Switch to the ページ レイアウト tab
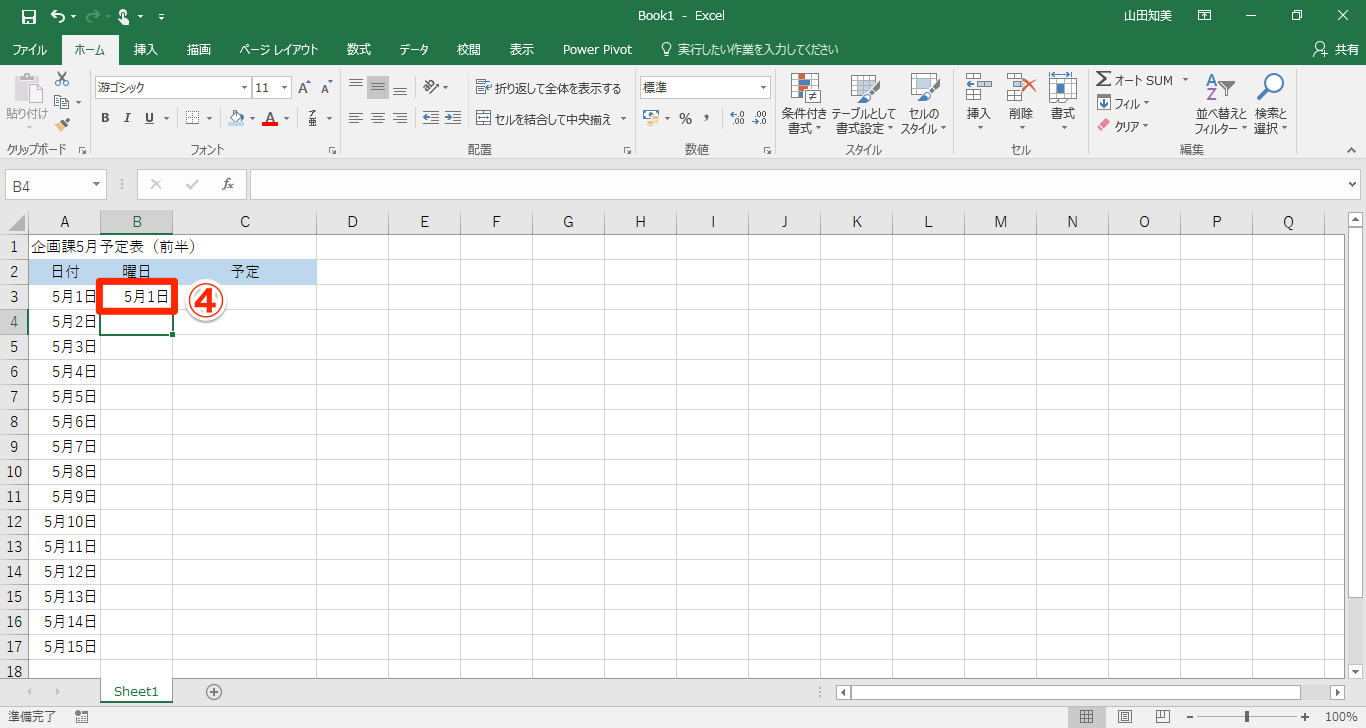 (279, 49)
